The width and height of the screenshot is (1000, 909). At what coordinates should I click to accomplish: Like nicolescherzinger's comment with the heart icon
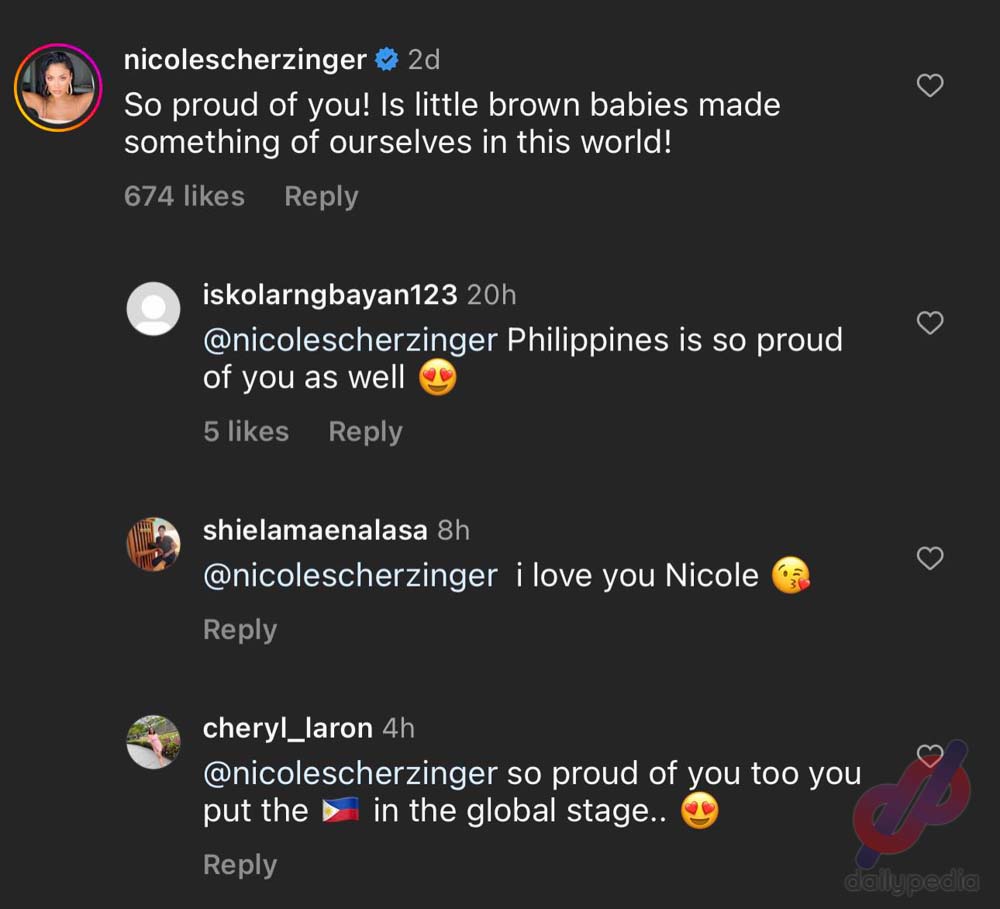[930, 86]
